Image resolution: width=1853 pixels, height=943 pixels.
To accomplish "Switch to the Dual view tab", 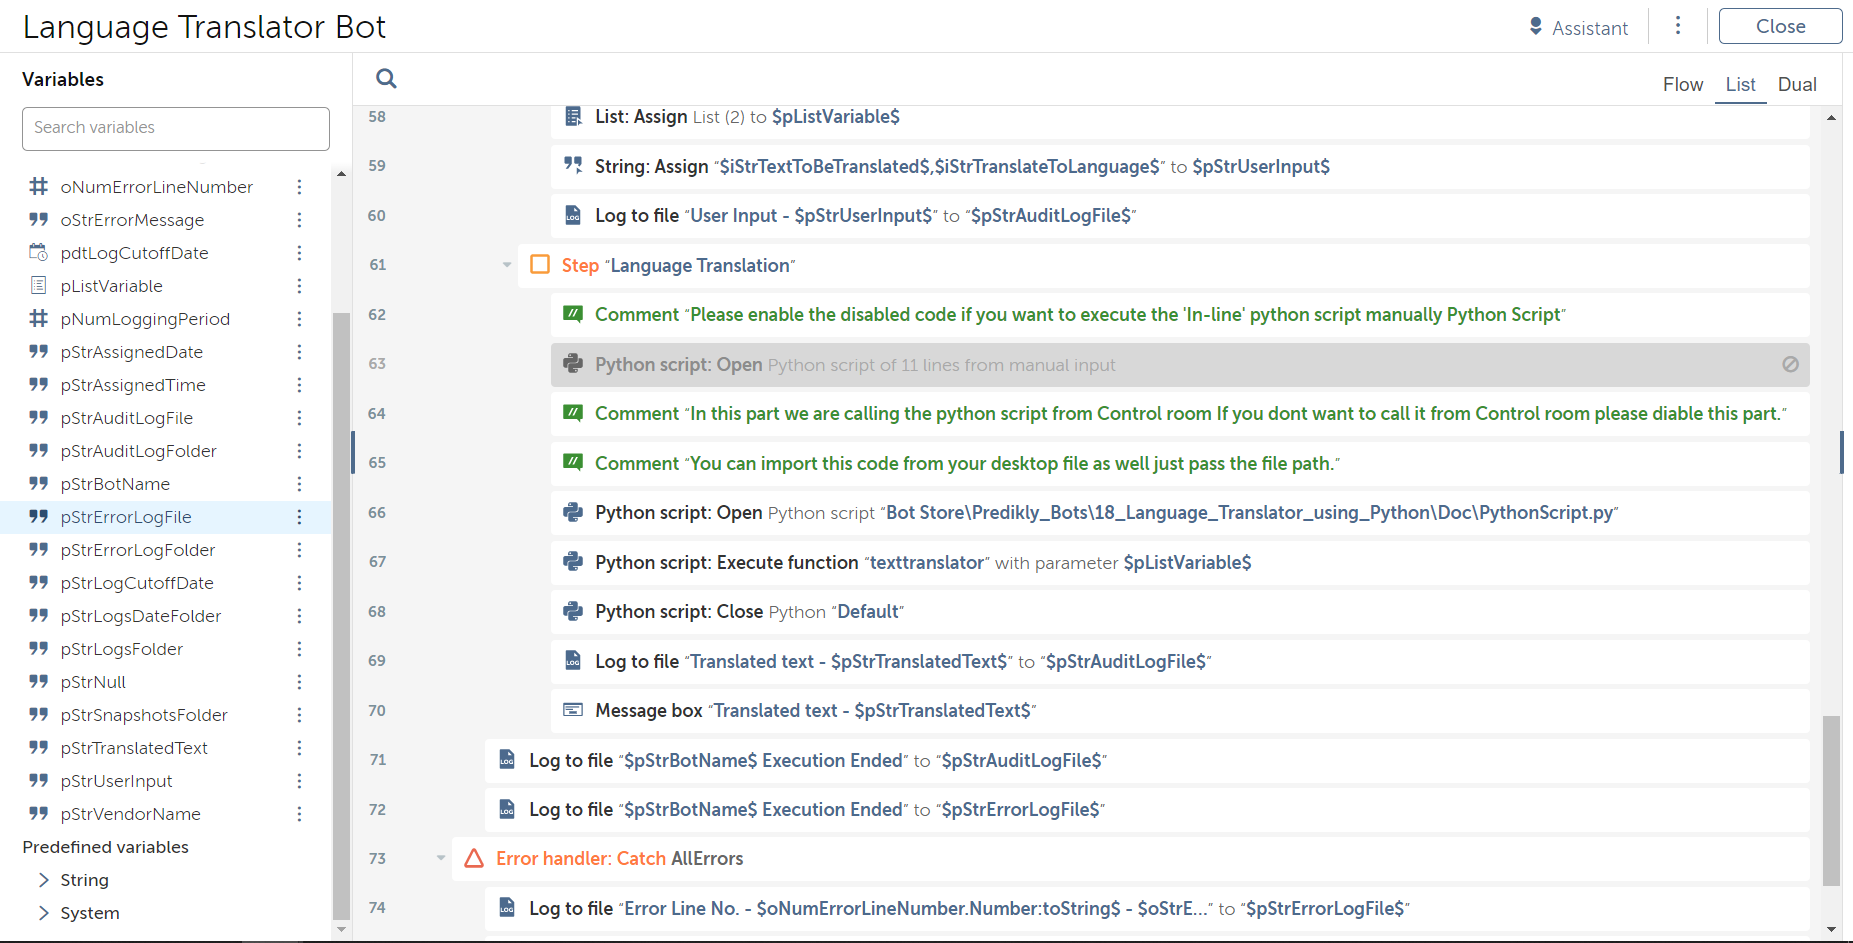I will coord(1797,85).
